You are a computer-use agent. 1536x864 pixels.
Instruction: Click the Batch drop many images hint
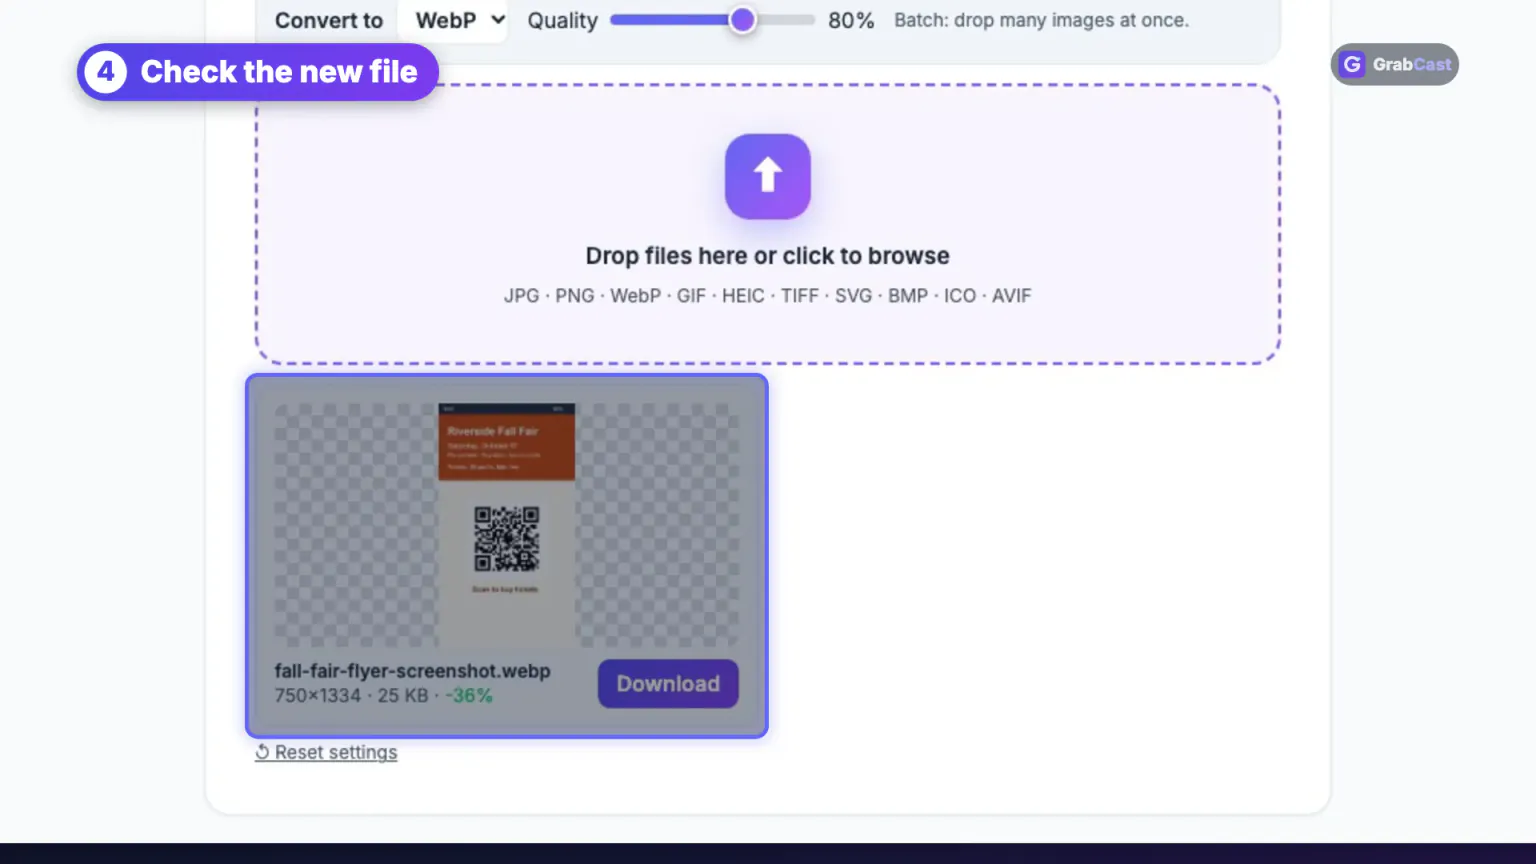coord(1041,20)
